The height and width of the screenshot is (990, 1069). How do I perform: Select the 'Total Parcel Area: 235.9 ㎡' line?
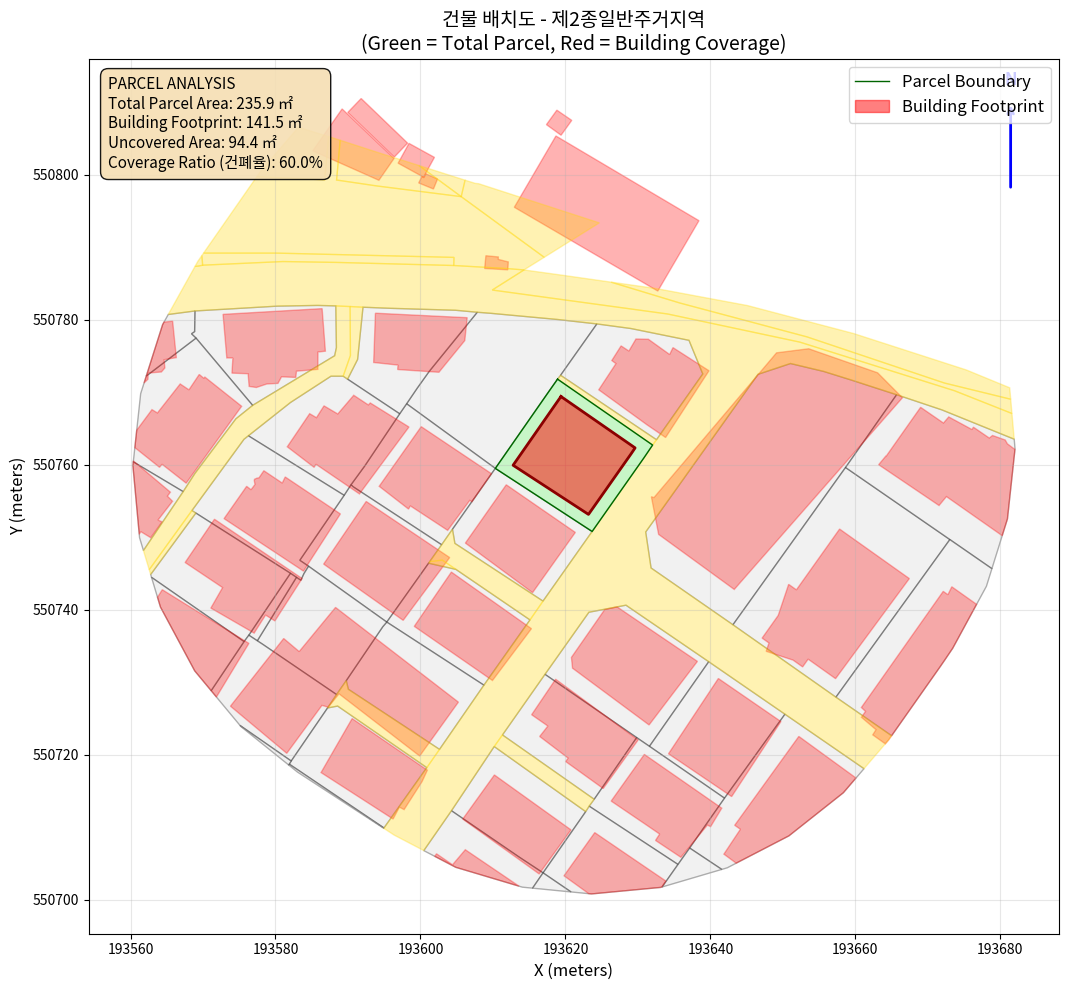(200, 103)
